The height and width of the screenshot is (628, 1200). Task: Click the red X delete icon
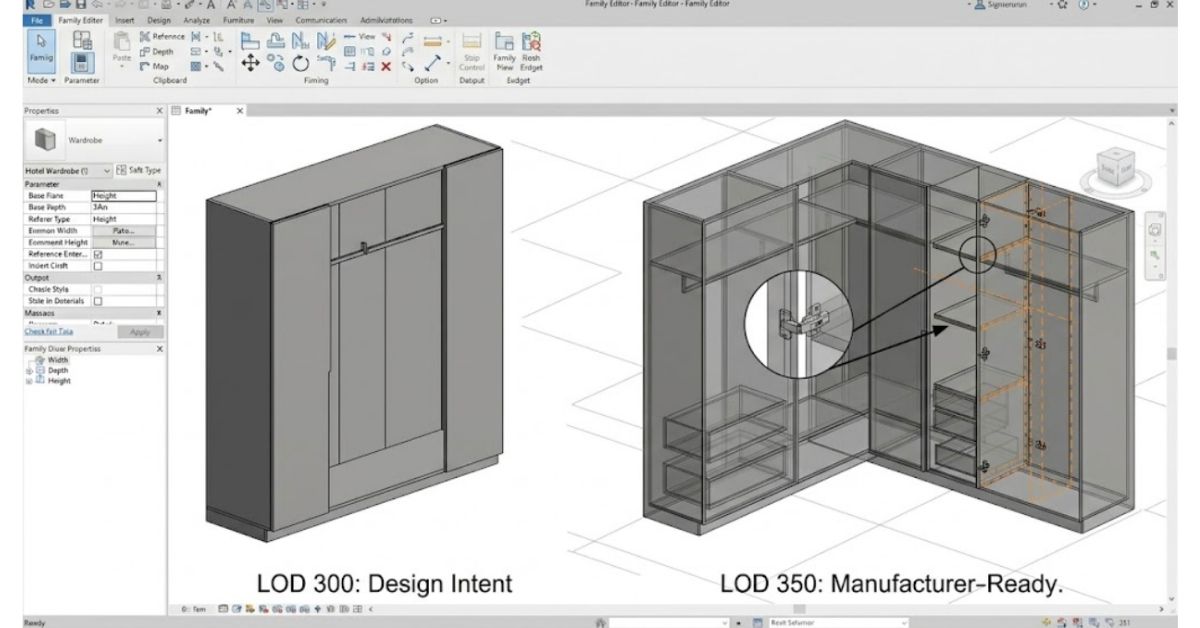click(x=385, y=66)
